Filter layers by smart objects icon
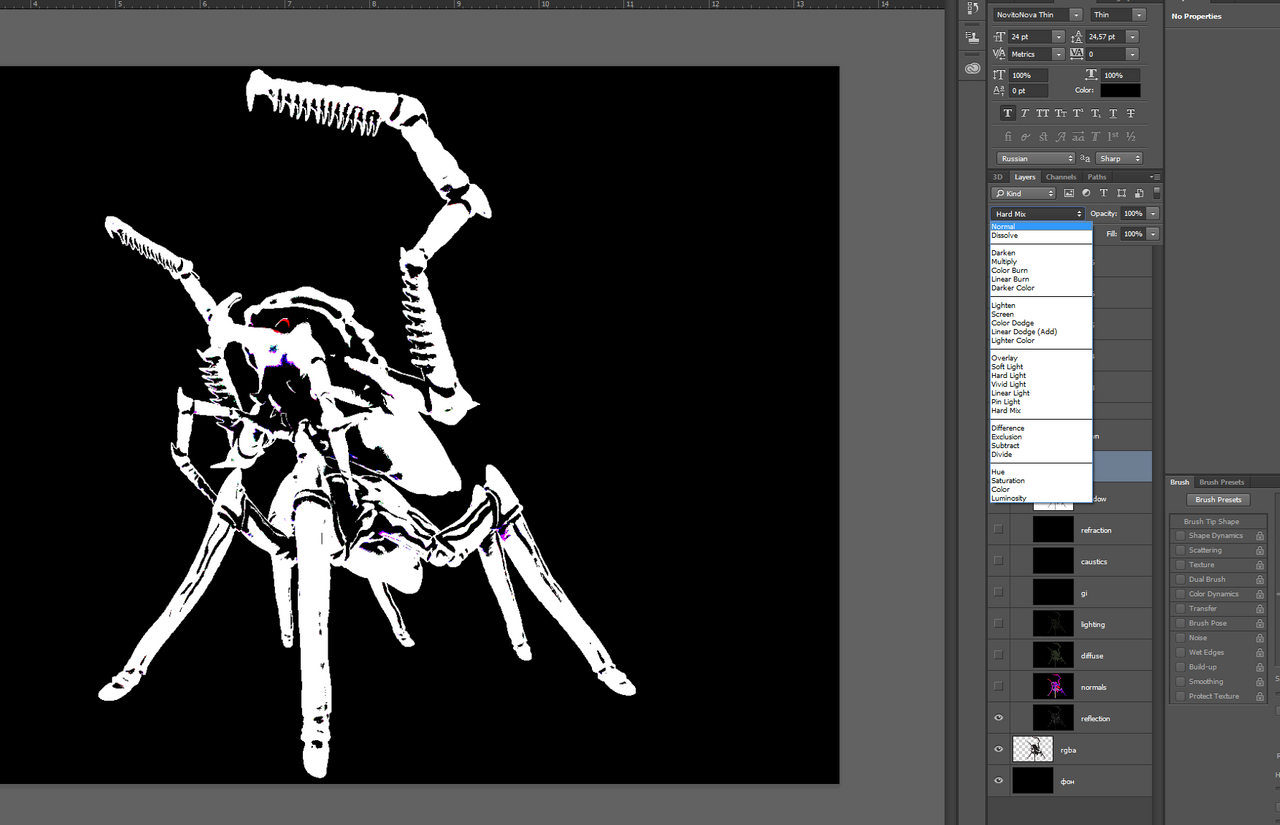This screenshot has height=825, width=1280. coord(1139,193)
